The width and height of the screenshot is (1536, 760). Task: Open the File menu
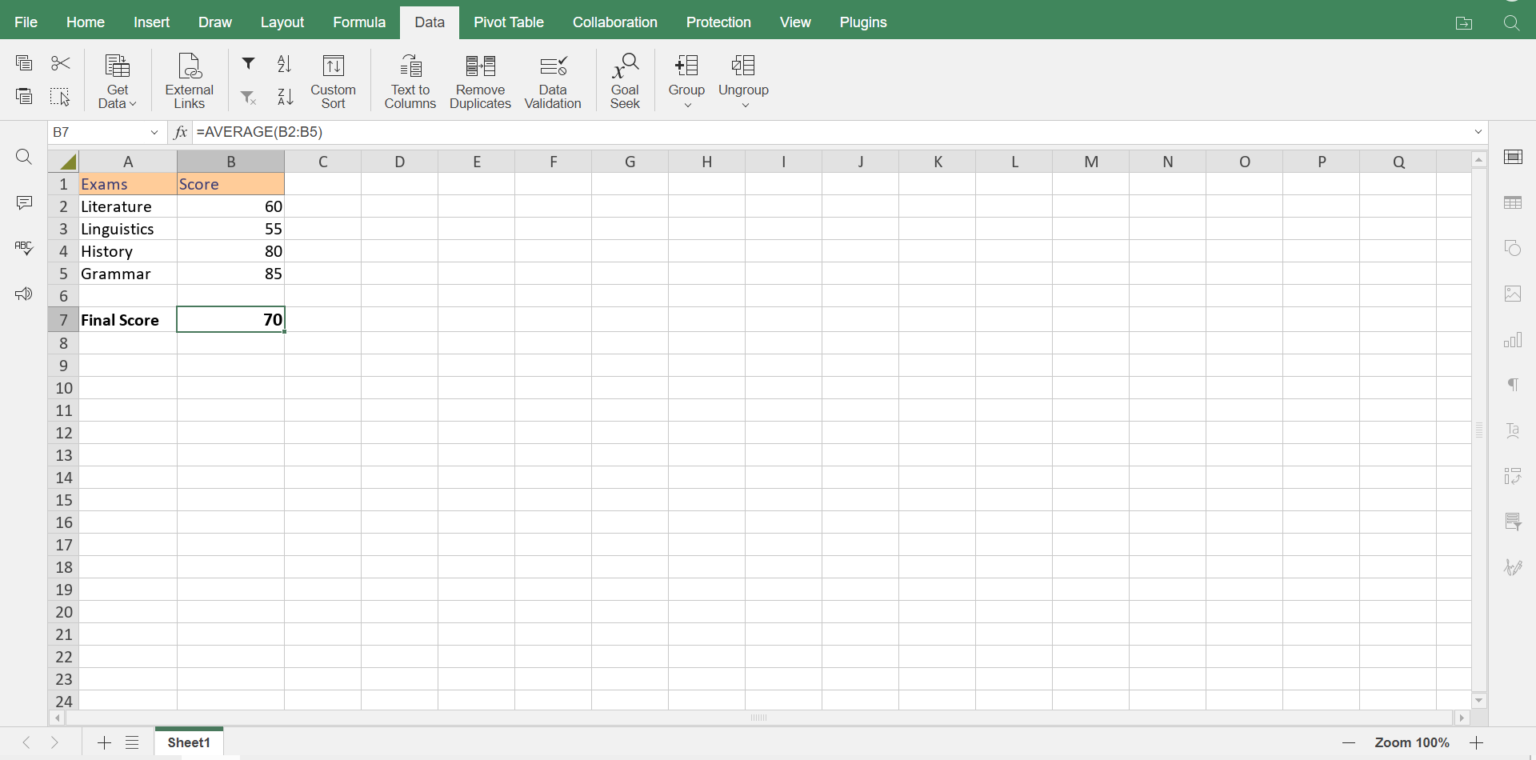(26, 22)
